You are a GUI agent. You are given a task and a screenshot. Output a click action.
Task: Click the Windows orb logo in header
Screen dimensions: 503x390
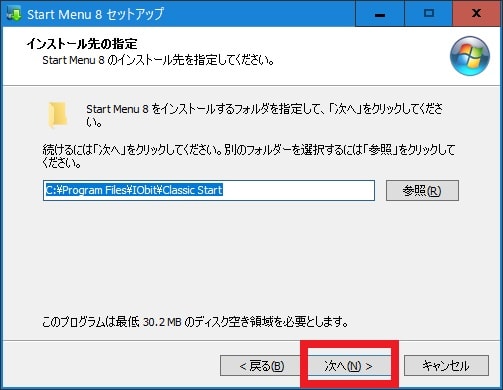click(470, 56)
